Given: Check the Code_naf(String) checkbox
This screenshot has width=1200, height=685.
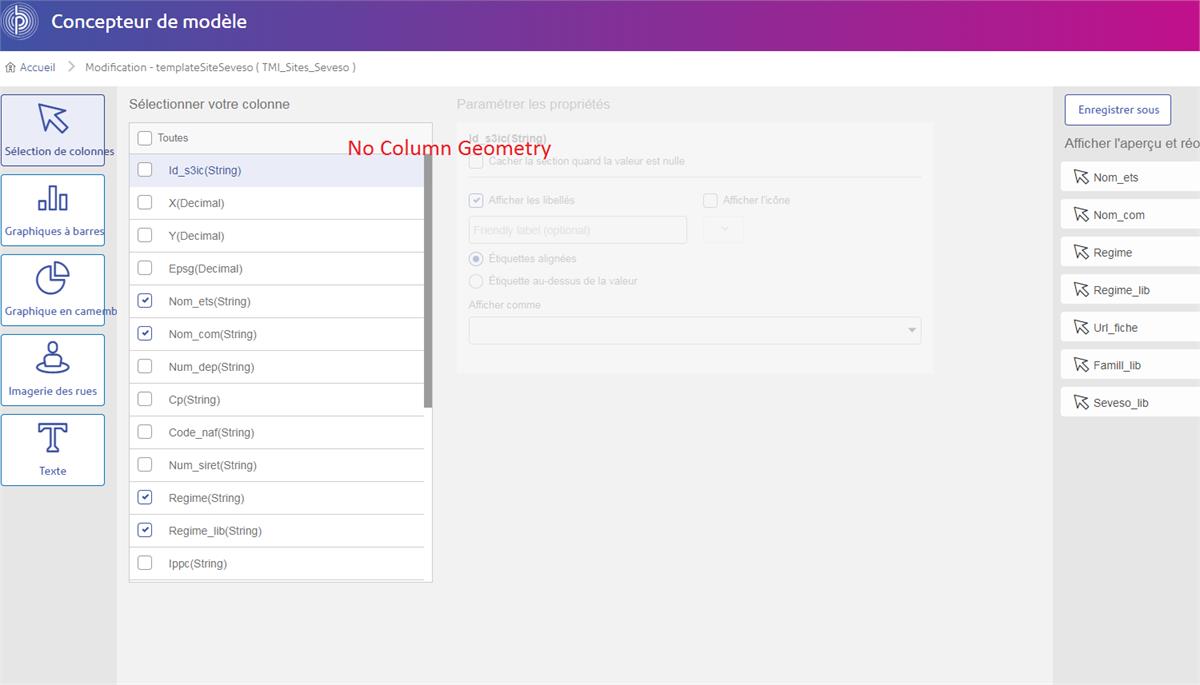Looking at the screenshot, I should (x=145, y=432).
